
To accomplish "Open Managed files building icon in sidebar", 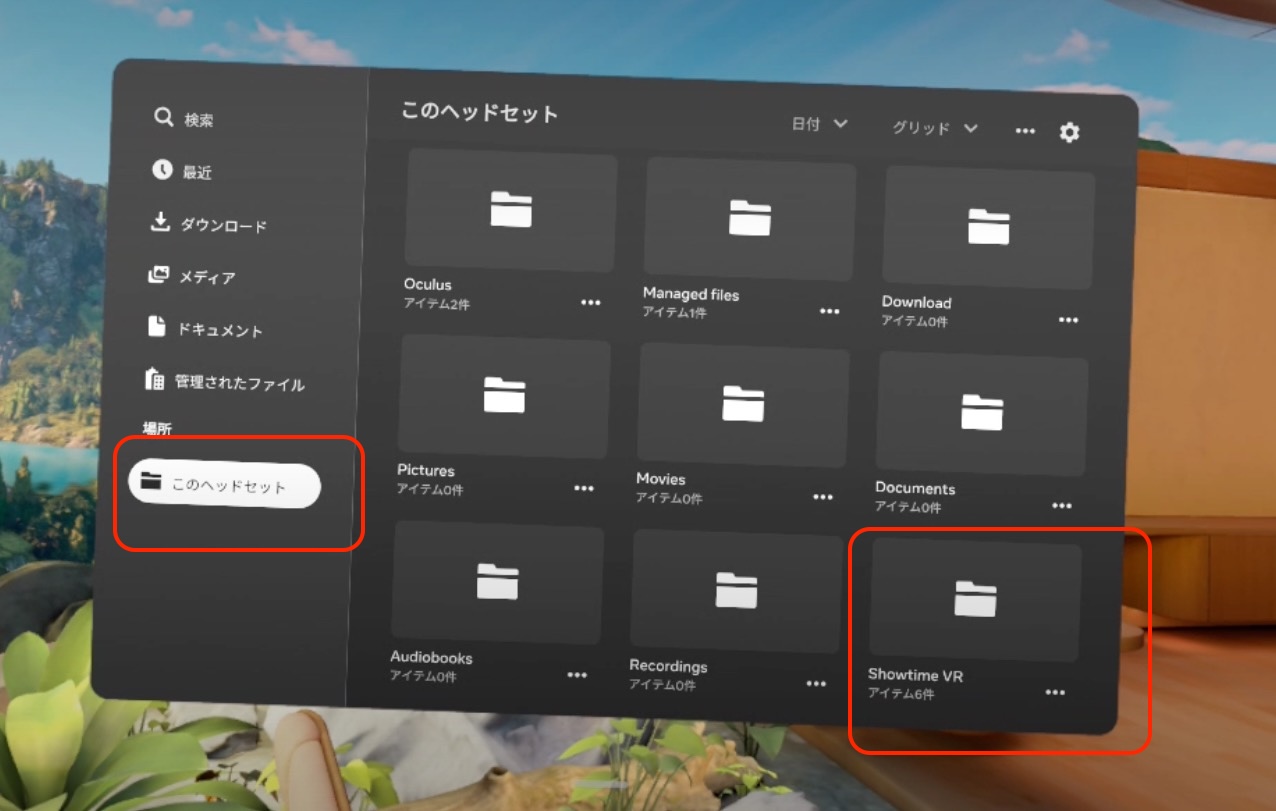I will (x=154, y=379).
